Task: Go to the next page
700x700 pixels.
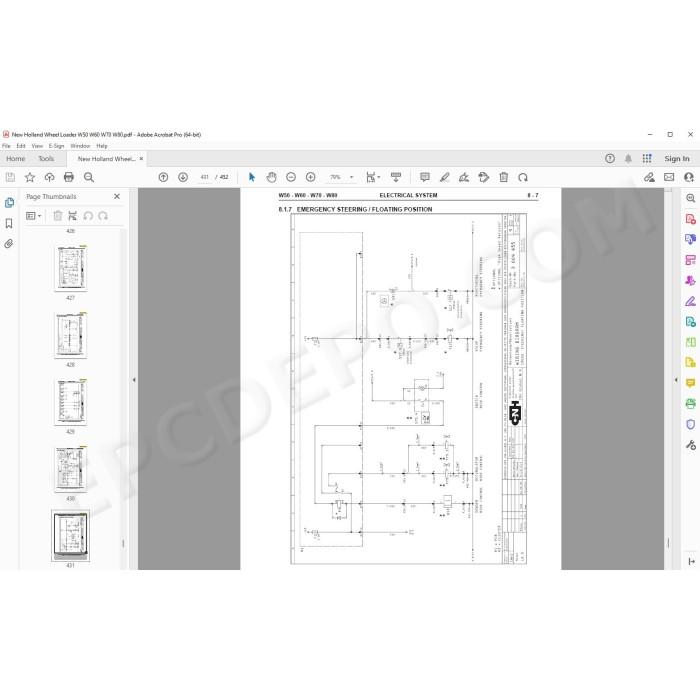Action: [183, 177]
